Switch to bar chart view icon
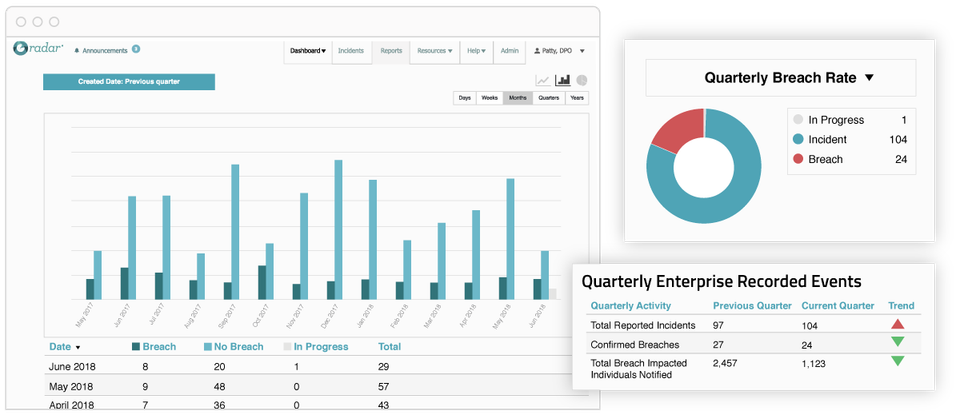 click(x=563, y=80)
